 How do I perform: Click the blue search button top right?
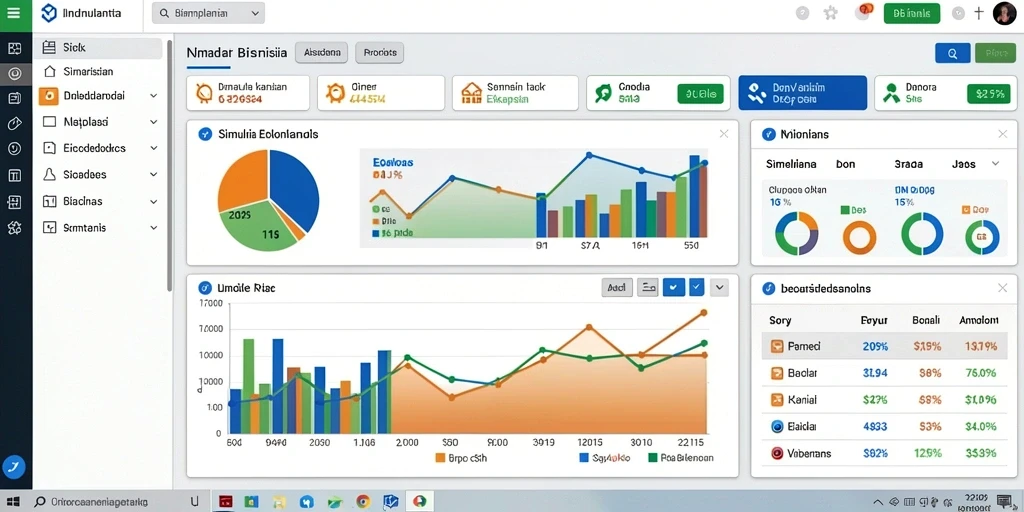pyautogui.click(x=952, y=54)
